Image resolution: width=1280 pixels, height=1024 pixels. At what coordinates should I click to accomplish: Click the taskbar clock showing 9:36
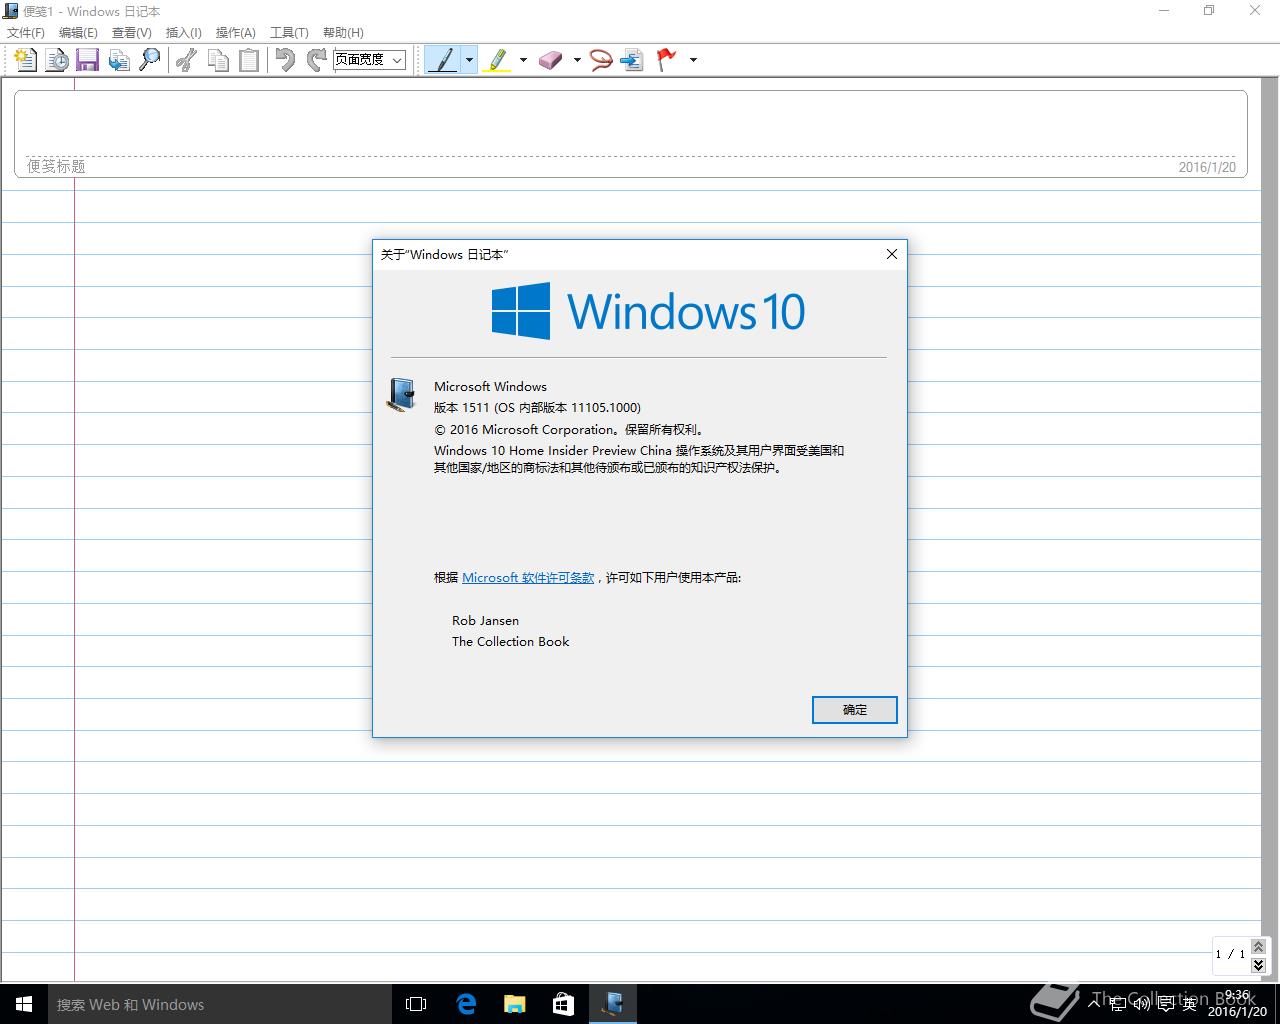(1238, 1004)
